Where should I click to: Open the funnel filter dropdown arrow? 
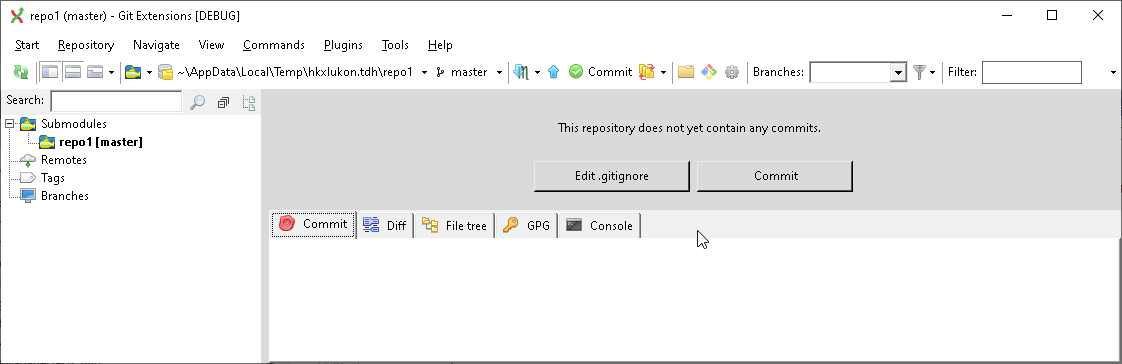click(x=932, y=72)
